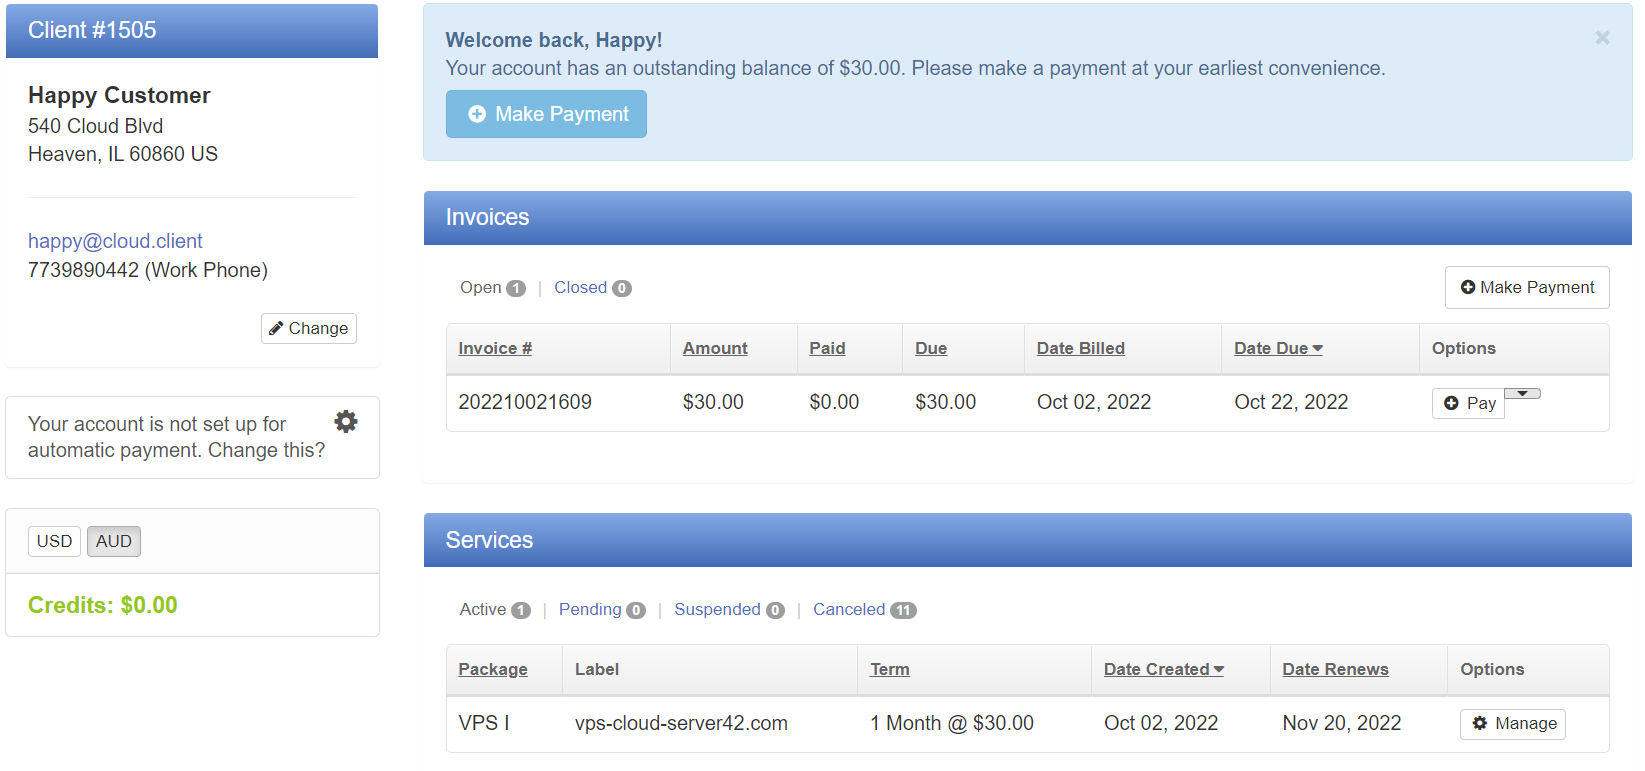The image size is (1645, 771).
Task: Expand the dropdown arrow beside Pay
Action: click(1523, 394)
